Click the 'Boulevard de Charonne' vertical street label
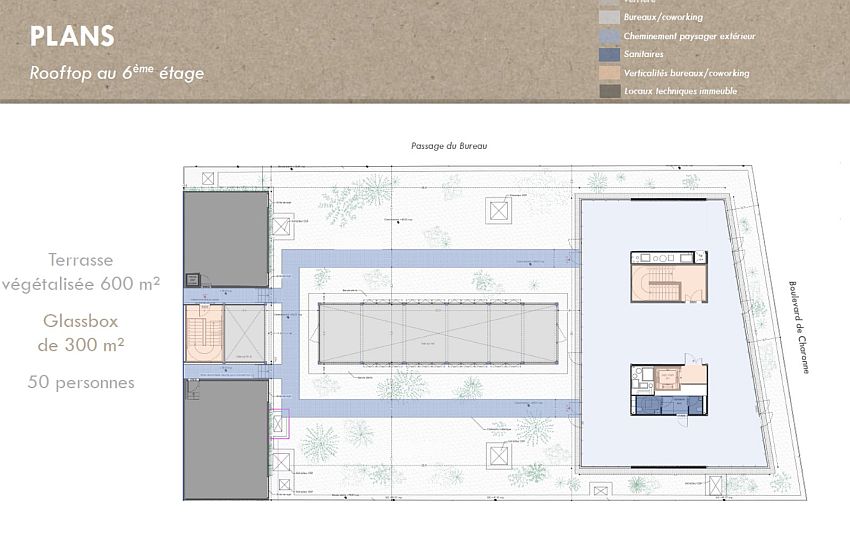 point(796,327)
